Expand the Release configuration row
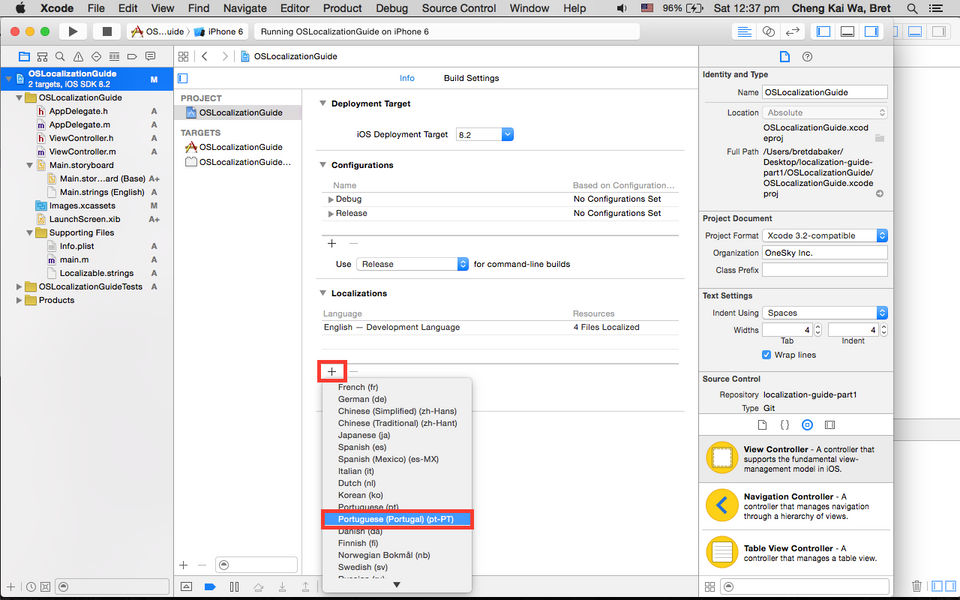960x600 pixels. tap(331, 214)
